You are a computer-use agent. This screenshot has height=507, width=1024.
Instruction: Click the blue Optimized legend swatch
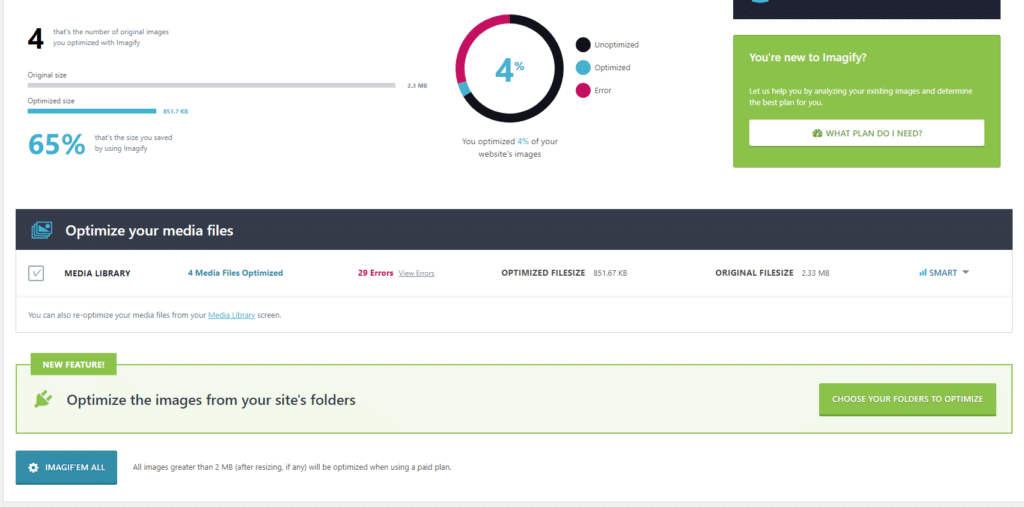coord(583,67)
